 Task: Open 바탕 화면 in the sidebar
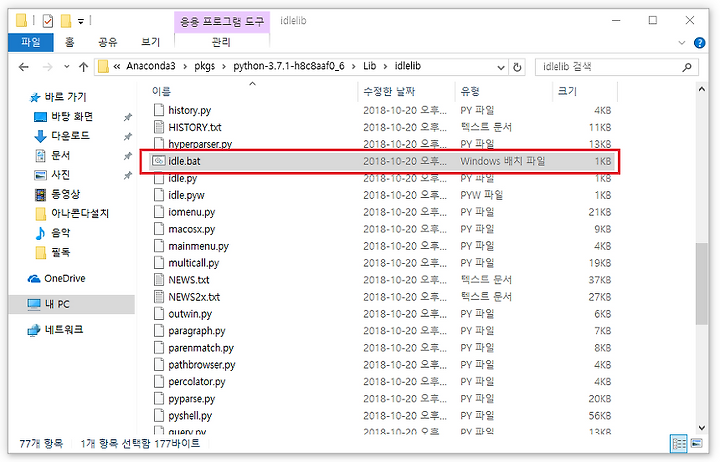click(x=72, y=117)
